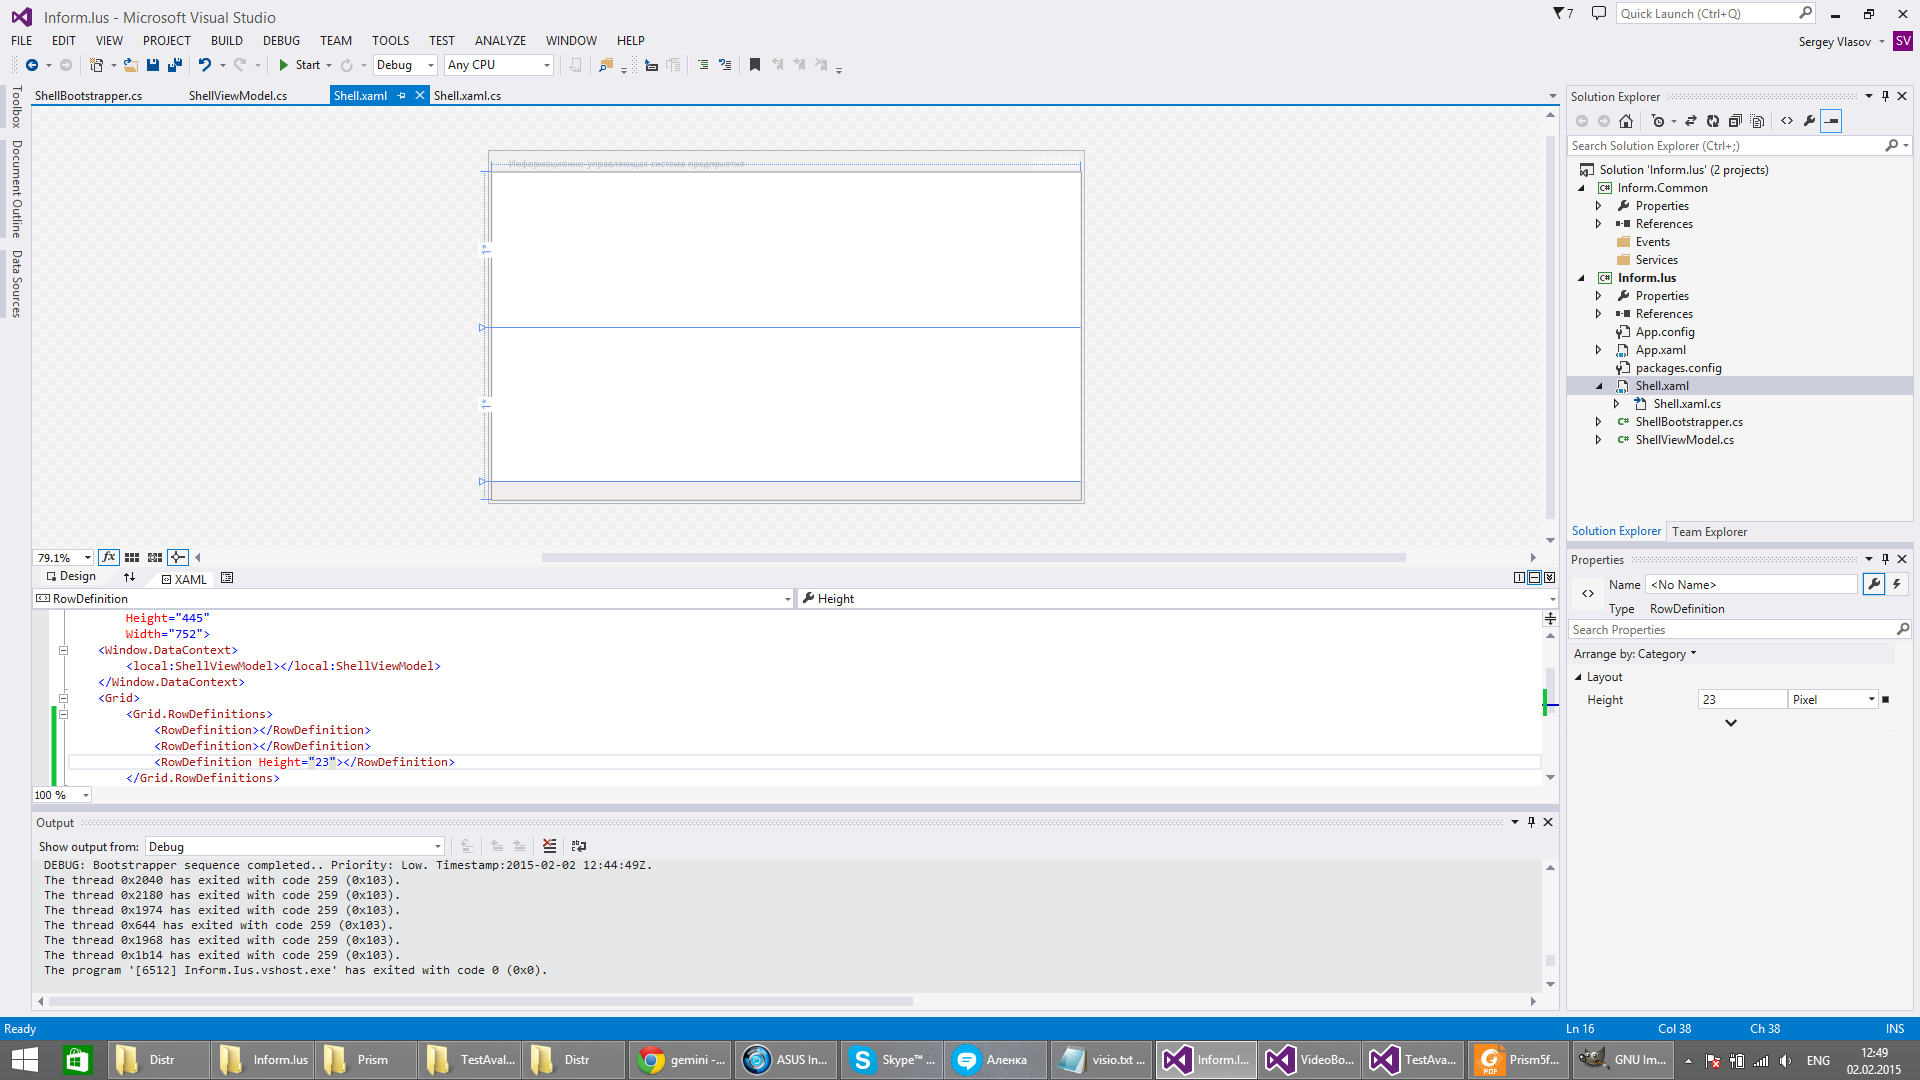Viewport: 1920px width, 1080px height.
Task: Switch to the Team Explorer tab
Action: 1709,532
